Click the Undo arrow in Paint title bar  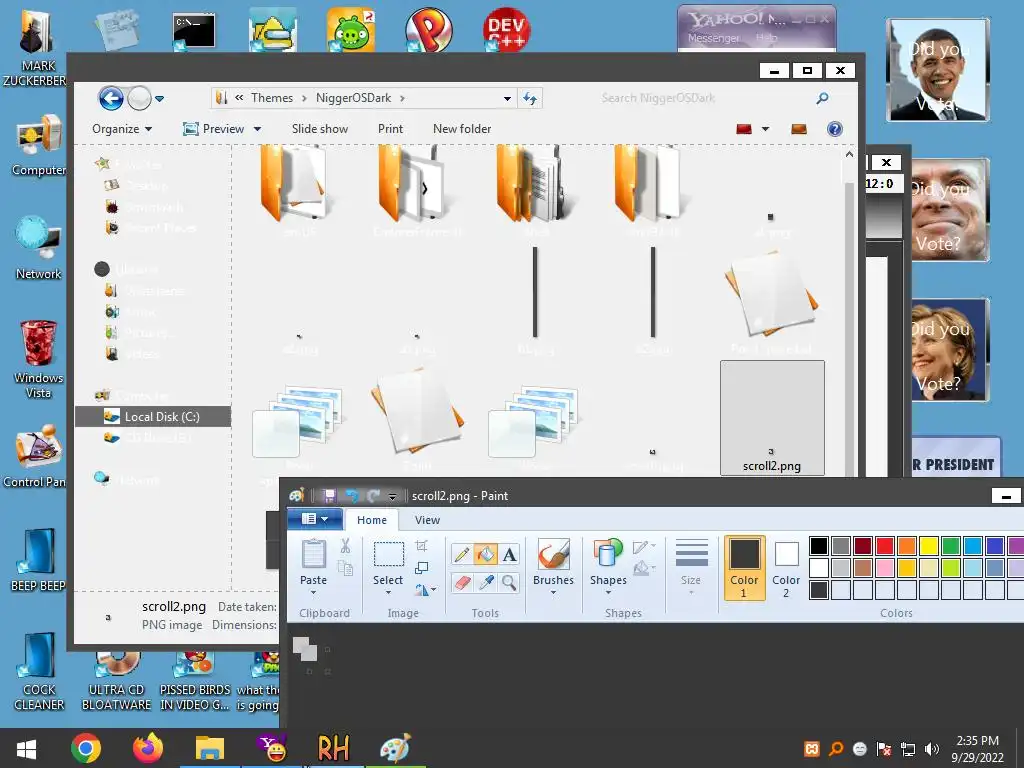pyautogui.click(x=351, y=496)
